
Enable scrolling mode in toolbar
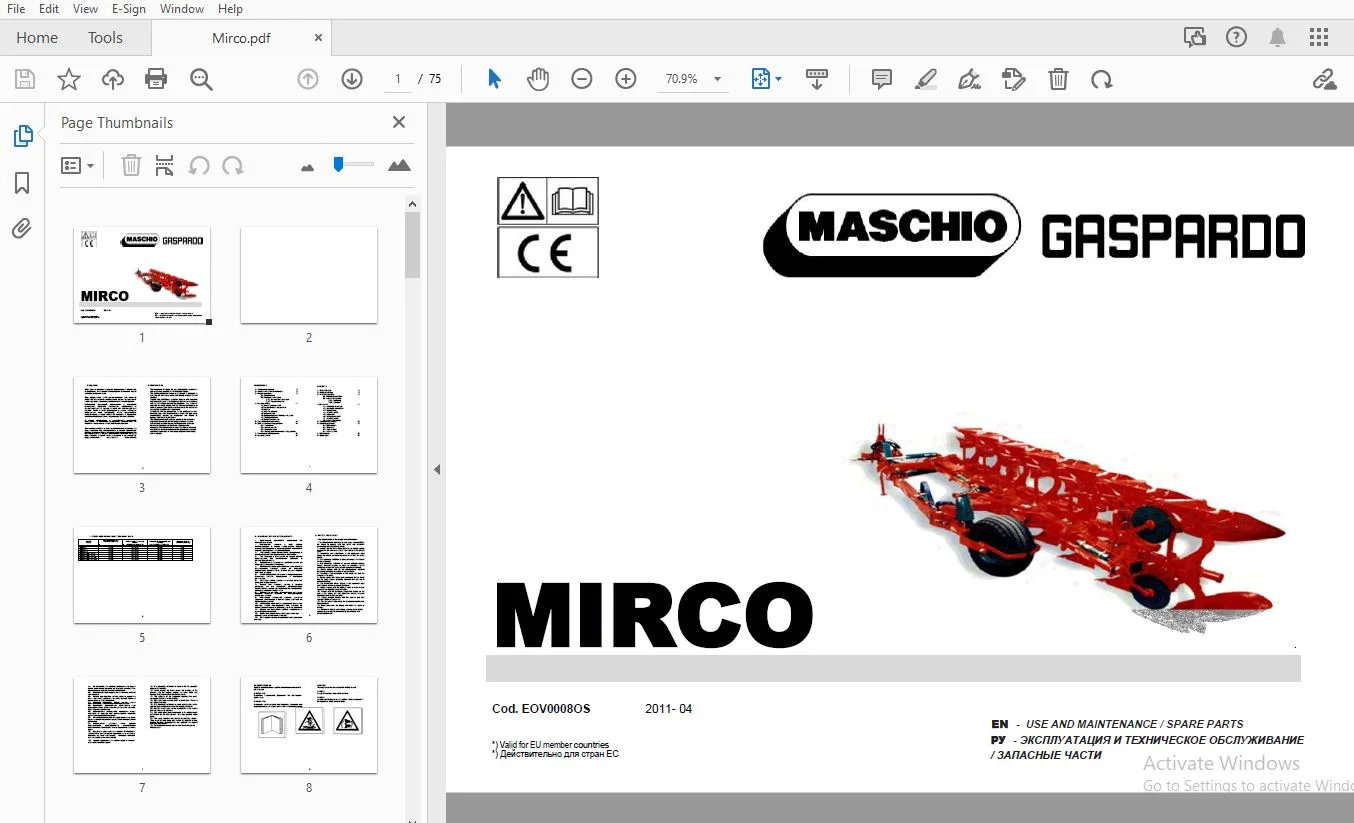click(x=817, y=79)
